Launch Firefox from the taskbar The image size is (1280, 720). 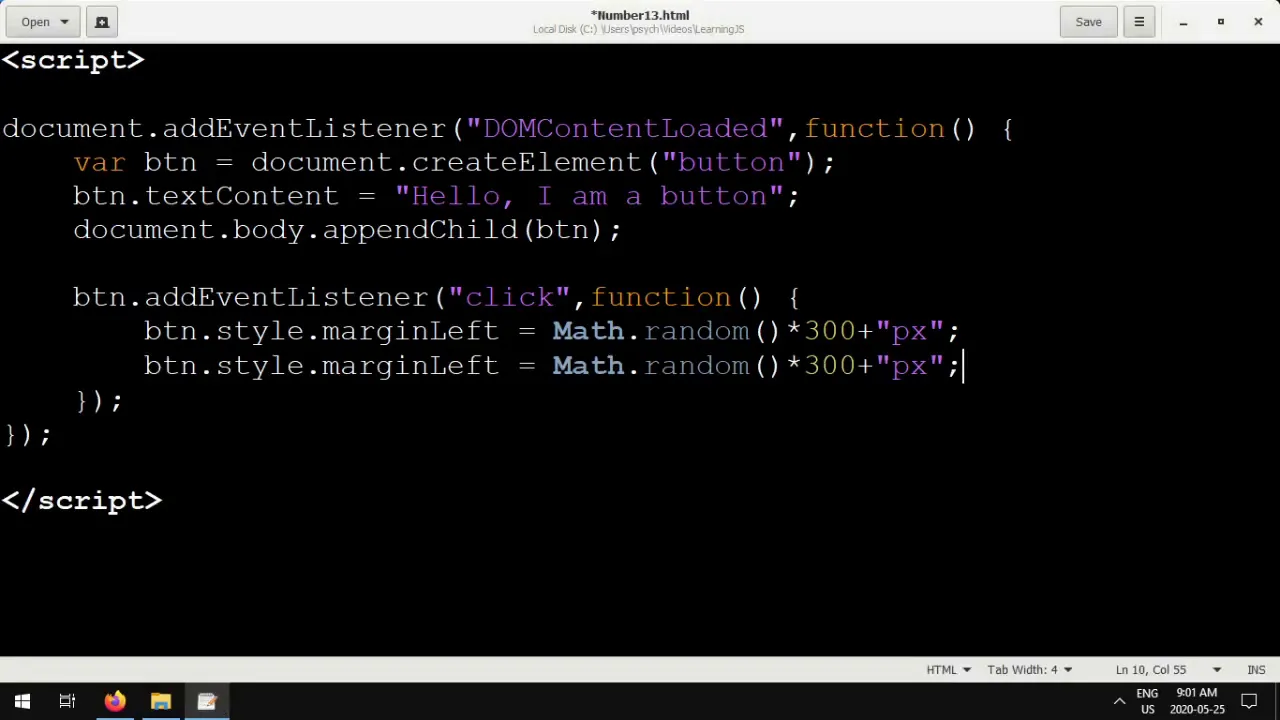point(114,701)
